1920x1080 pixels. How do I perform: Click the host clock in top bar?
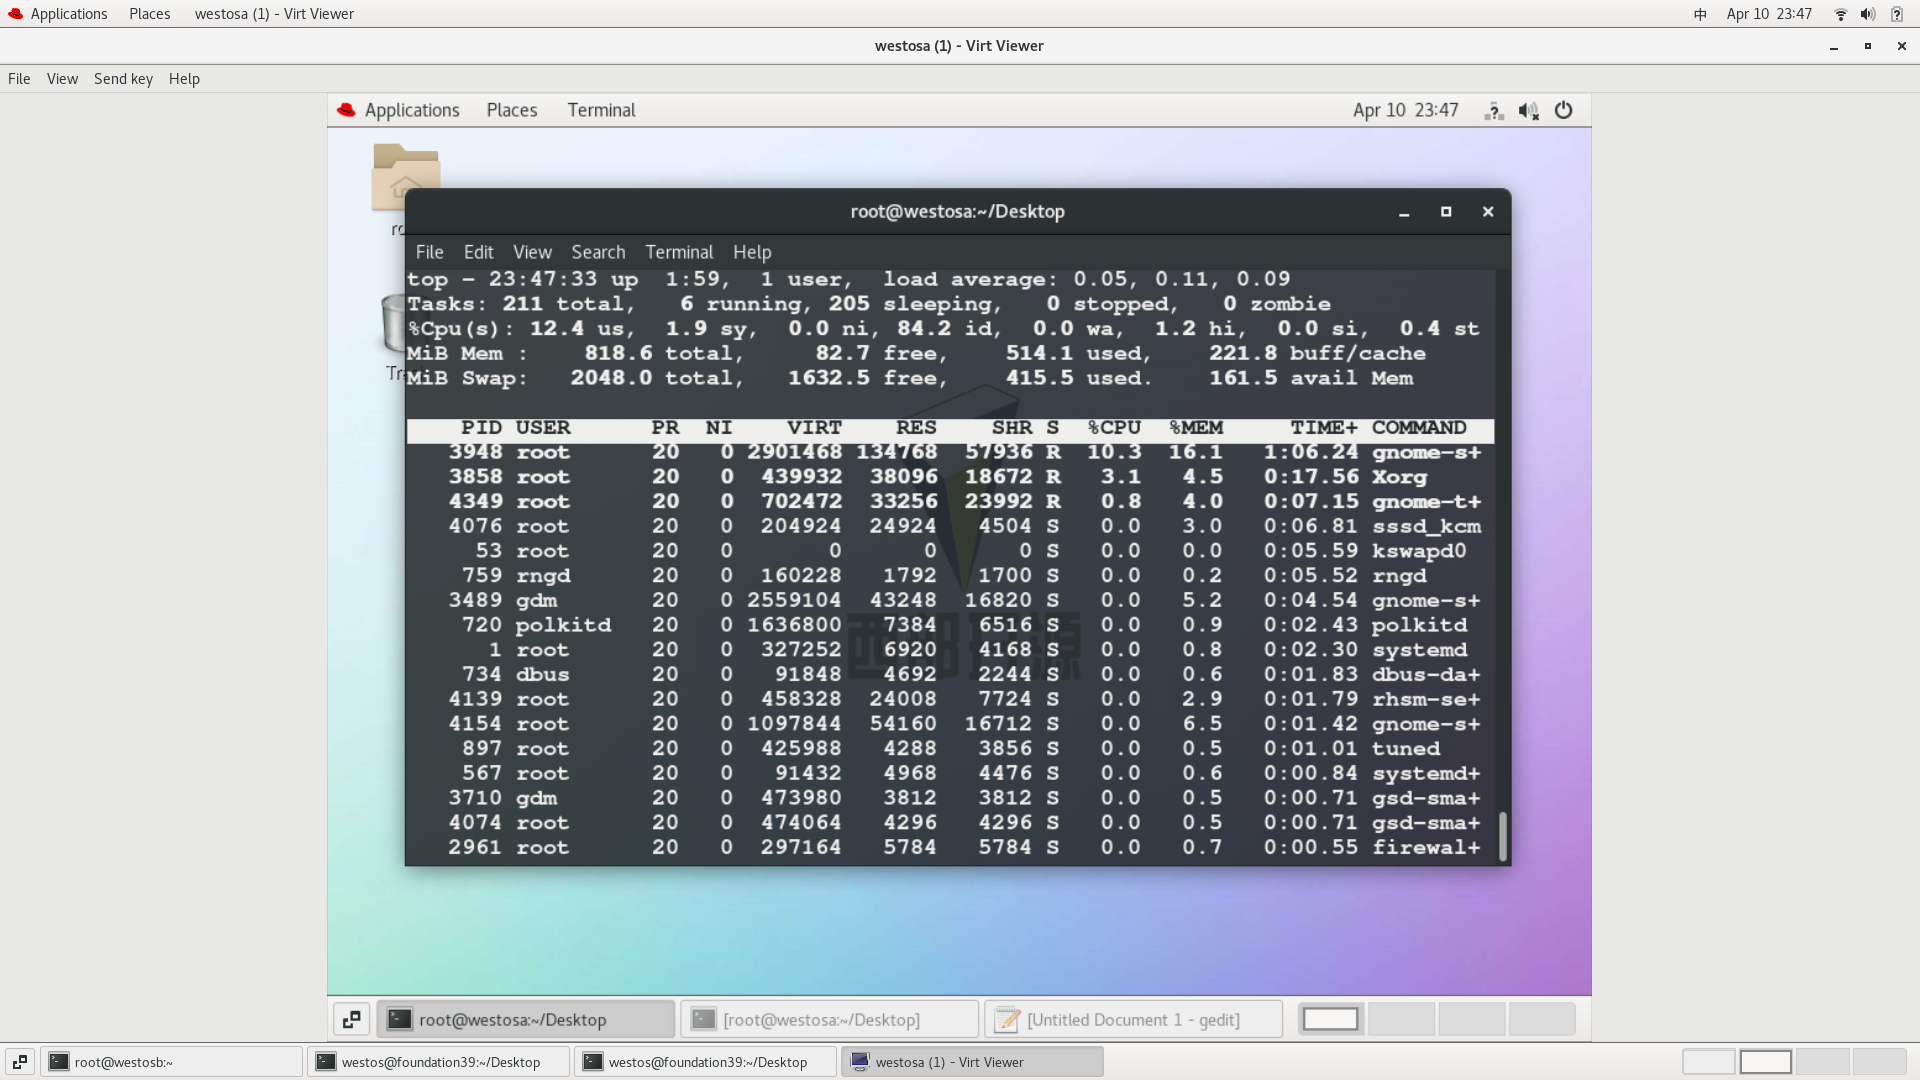[1768, 14]
